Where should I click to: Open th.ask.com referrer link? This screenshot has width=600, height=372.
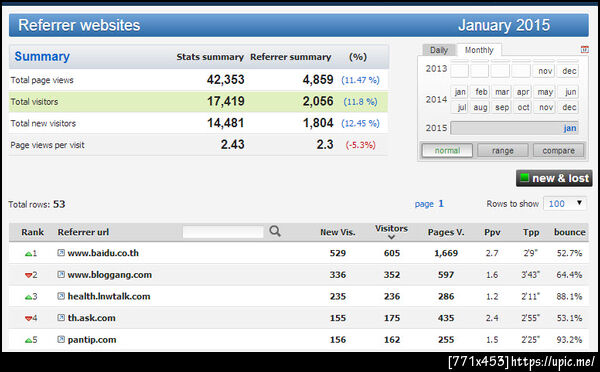point(91,318)
